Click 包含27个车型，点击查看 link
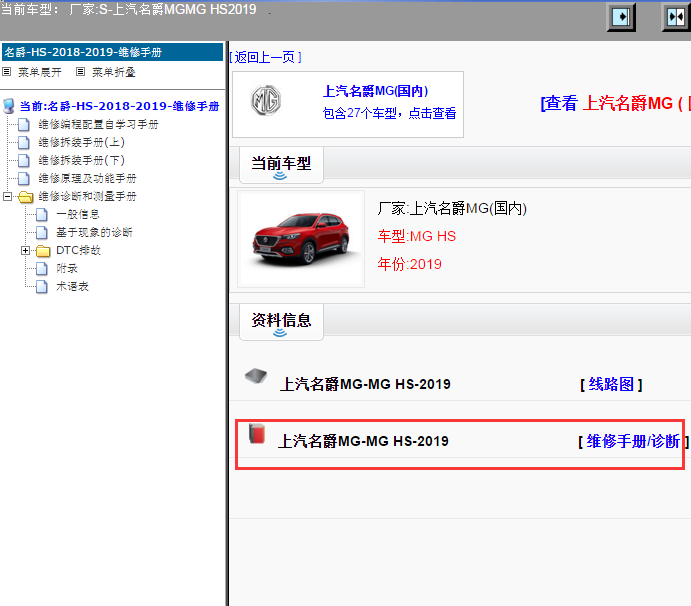The height and width of the screenshot is (606, 691). pos(389,113)
